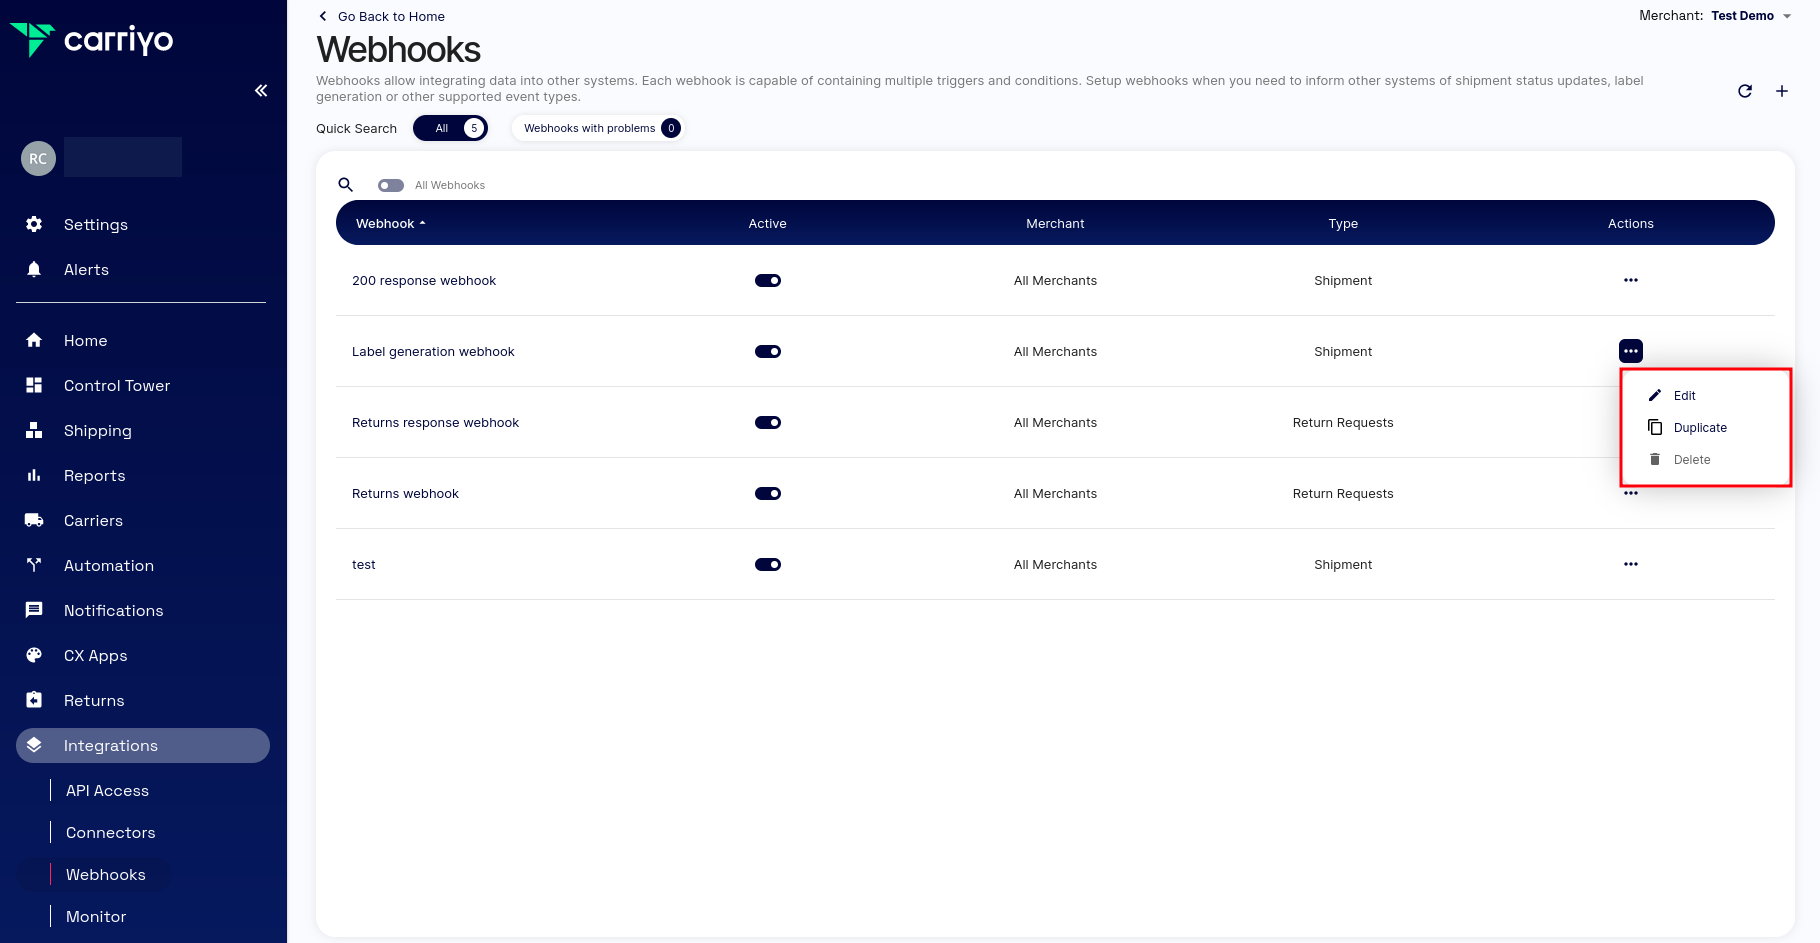Click the copy icon beside Duplicate

[1655, 427]
